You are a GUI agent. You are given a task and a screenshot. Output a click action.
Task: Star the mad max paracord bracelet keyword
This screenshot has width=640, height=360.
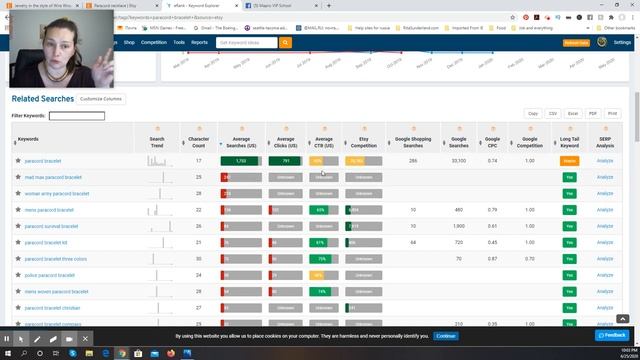[x=18, y=177]
